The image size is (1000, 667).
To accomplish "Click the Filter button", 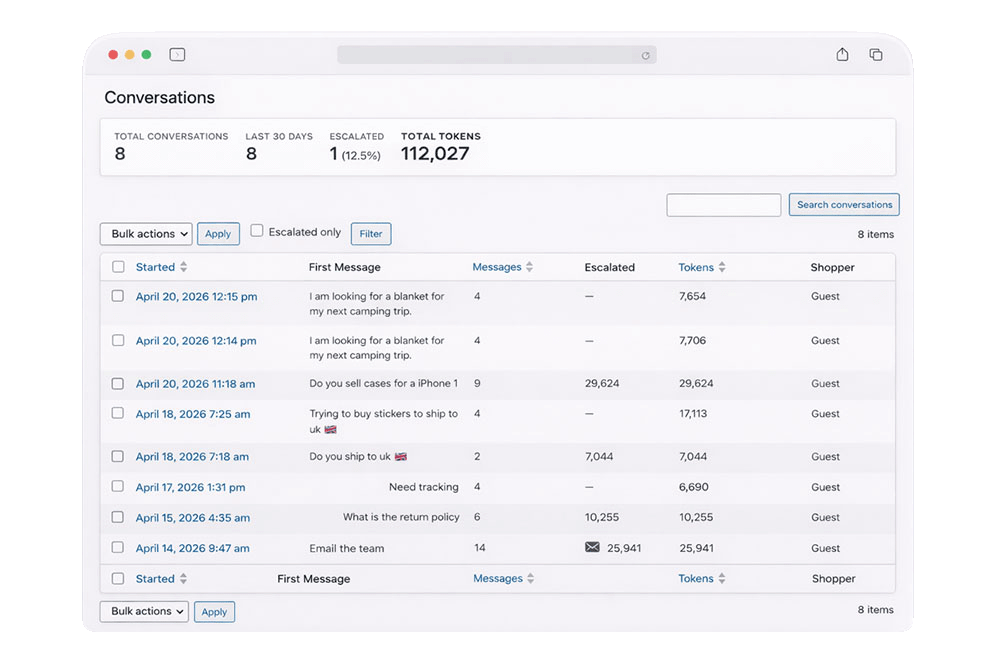I will [x=371, y=234].
